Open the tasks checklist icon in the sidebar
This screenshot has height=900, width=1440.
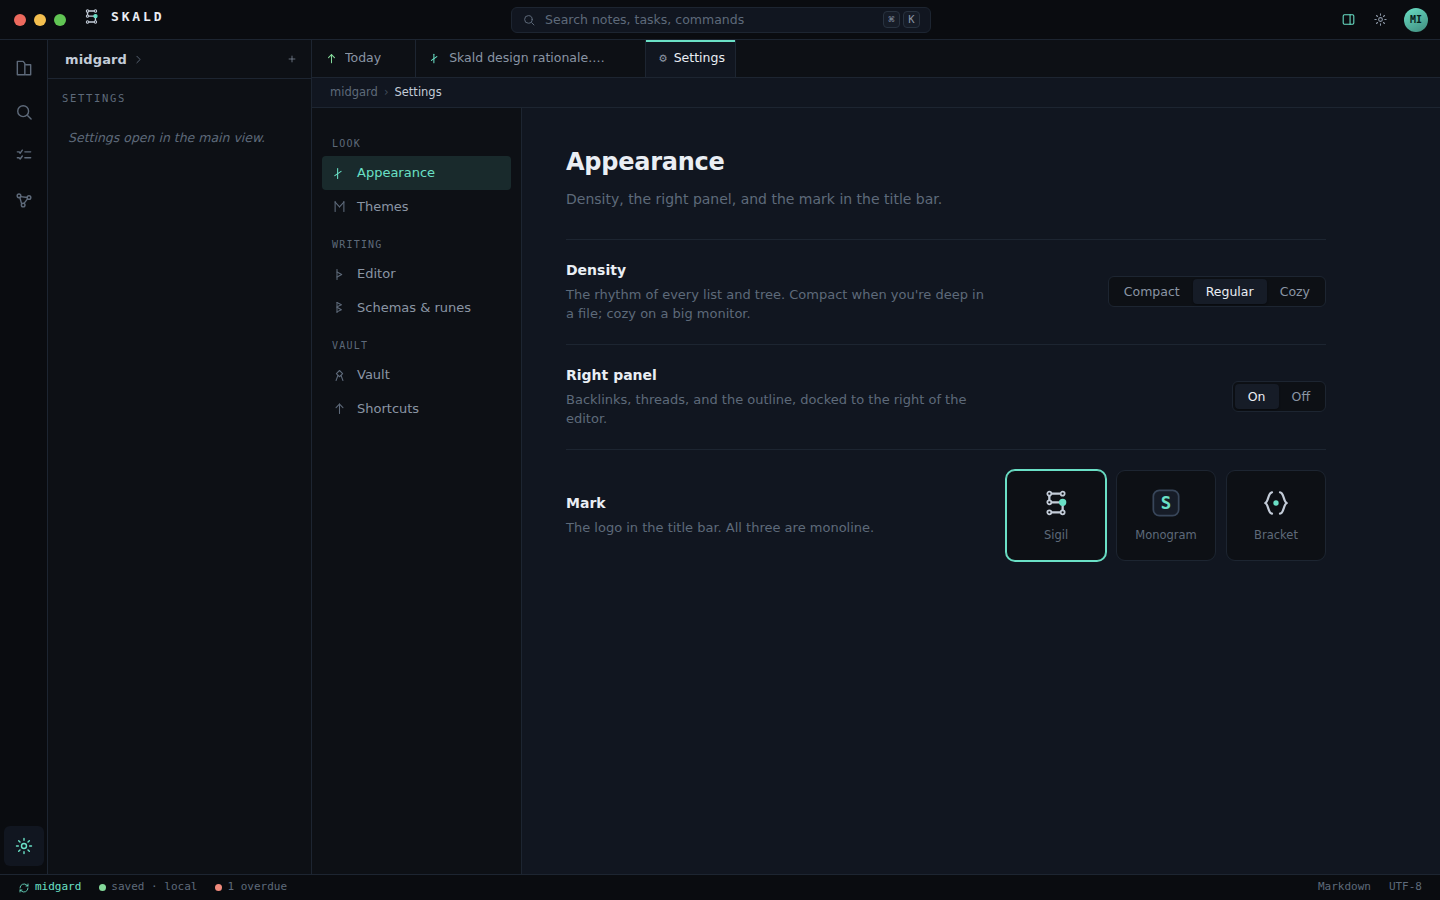(24, 155)
